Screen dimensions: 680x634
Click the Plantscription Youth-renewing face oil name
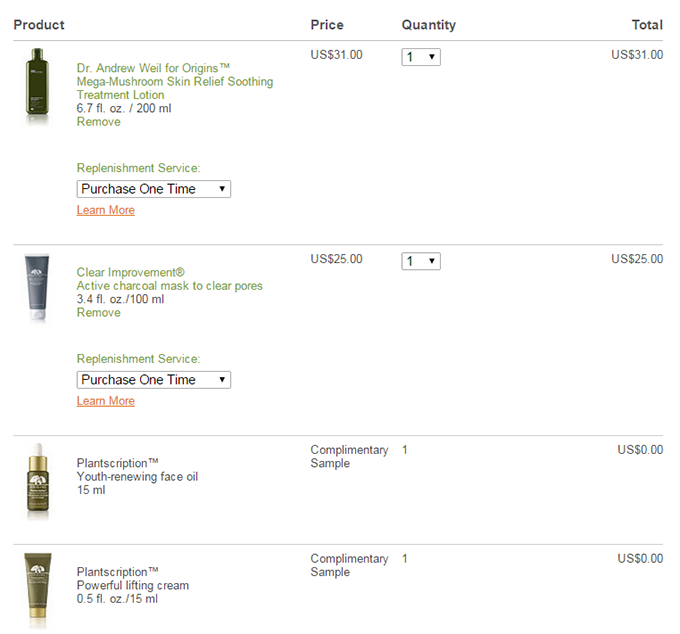click(x=137, y=470)
